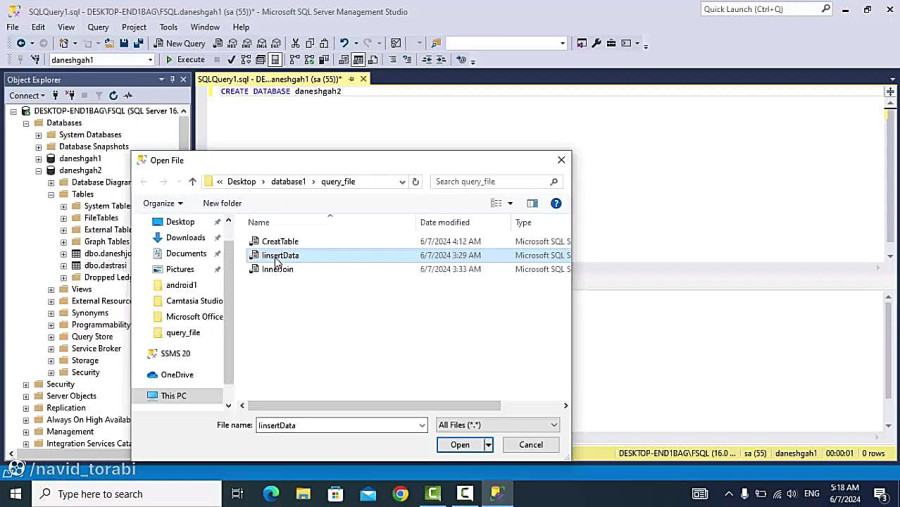Image resolution: width=900 pixels, height=507 pixels.
Task: Expand the System Databases node
Action: (38, 135)
